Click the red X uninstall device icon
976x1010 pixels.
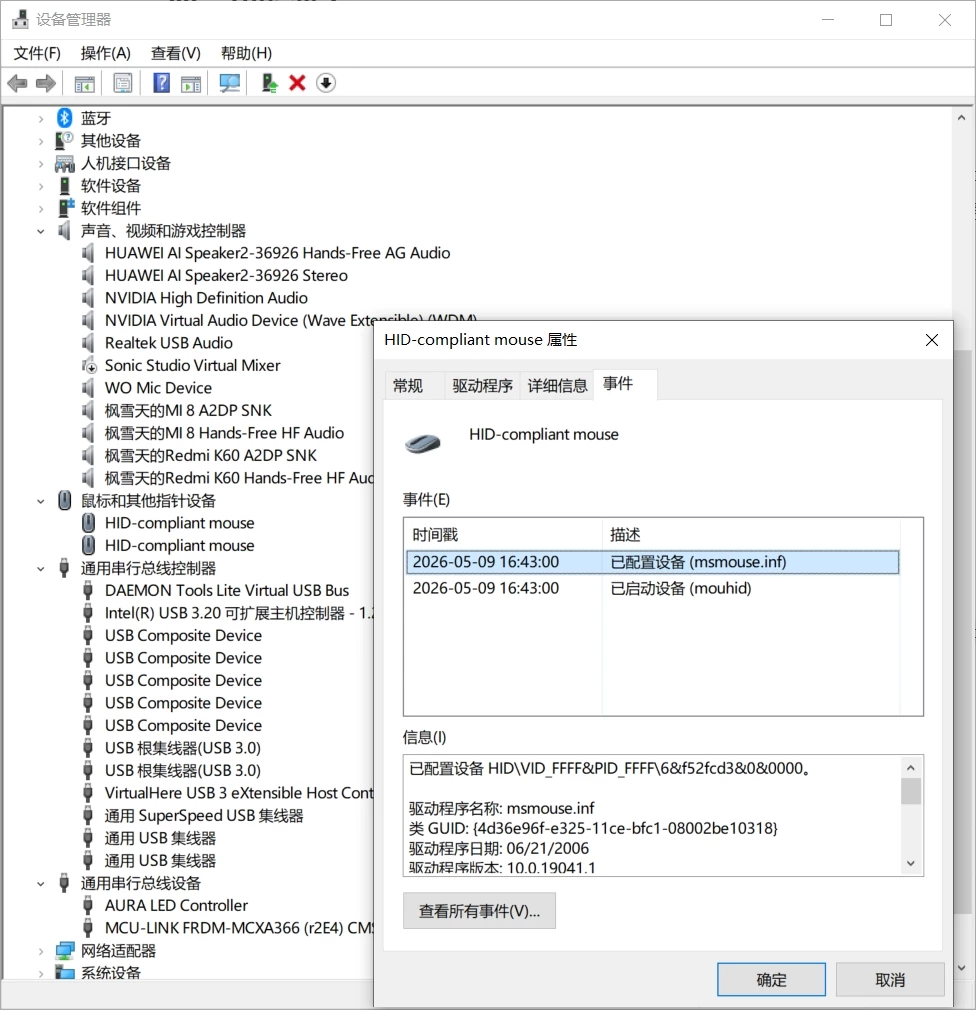point(297,83)
